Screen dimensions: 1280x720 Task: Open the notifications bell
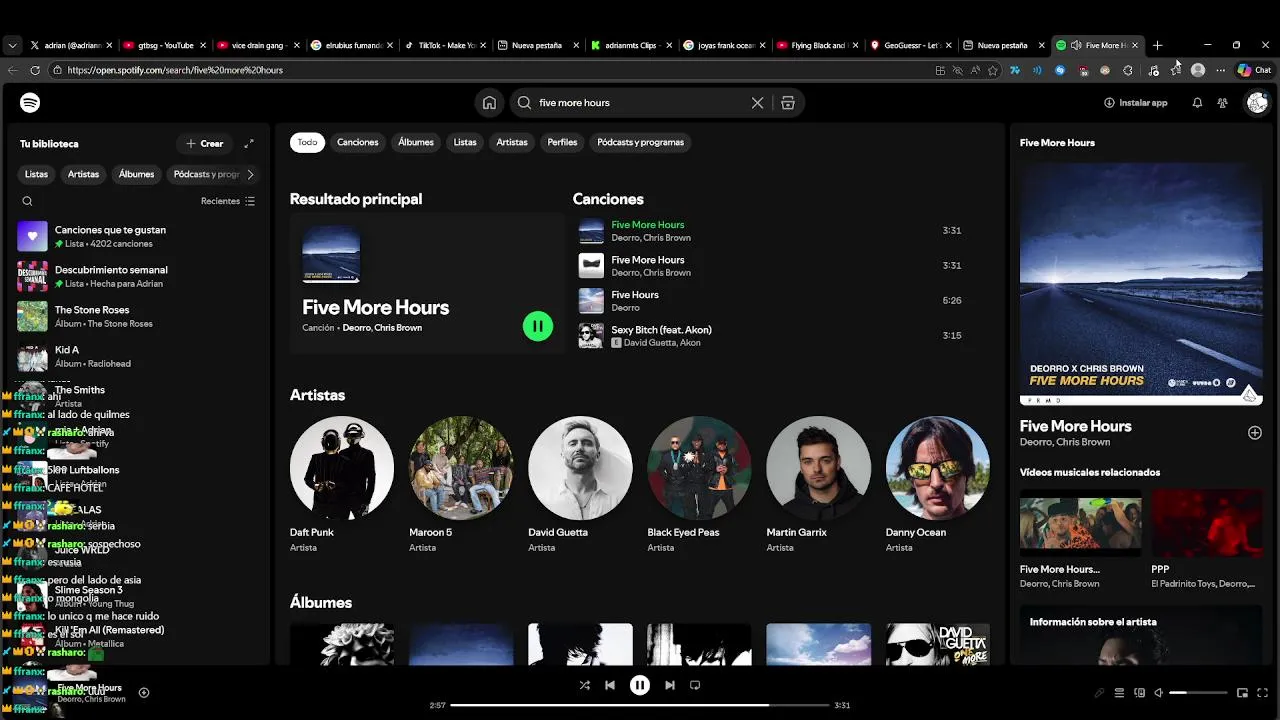tap(1197, 102)
